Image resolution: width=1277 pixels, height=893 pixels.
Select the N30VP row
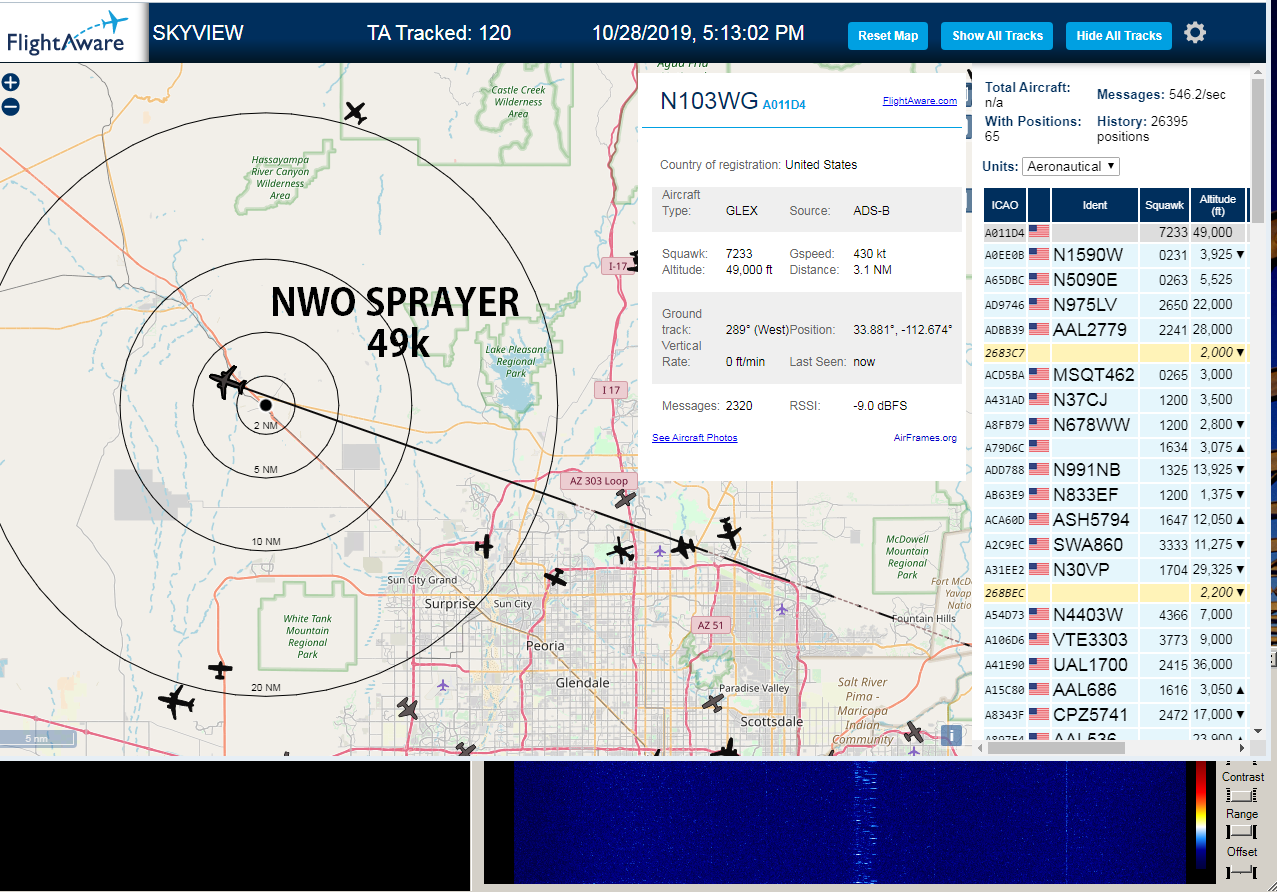(x=1115, y=570)
